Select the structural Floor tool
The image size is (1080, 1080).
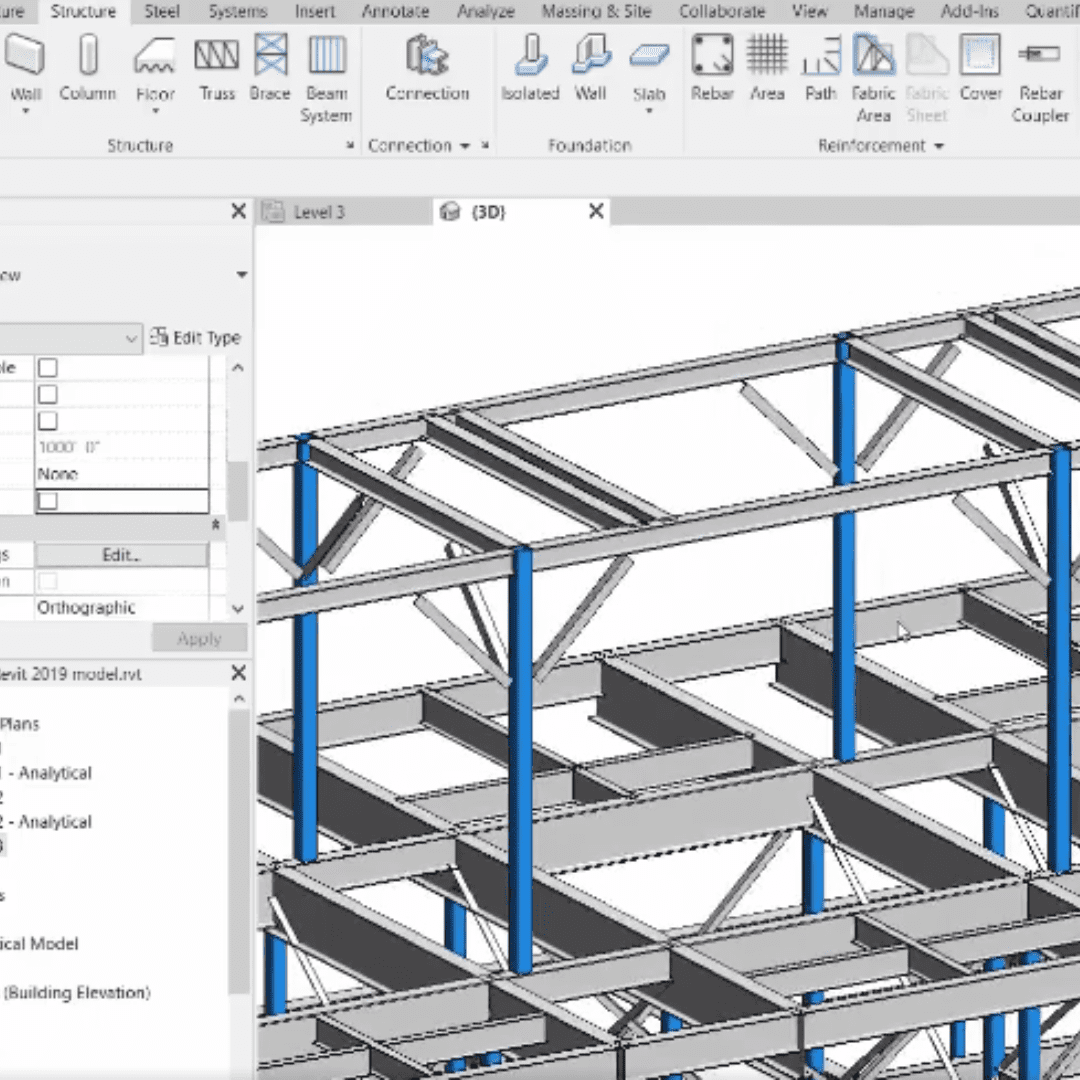click(155, 70)
